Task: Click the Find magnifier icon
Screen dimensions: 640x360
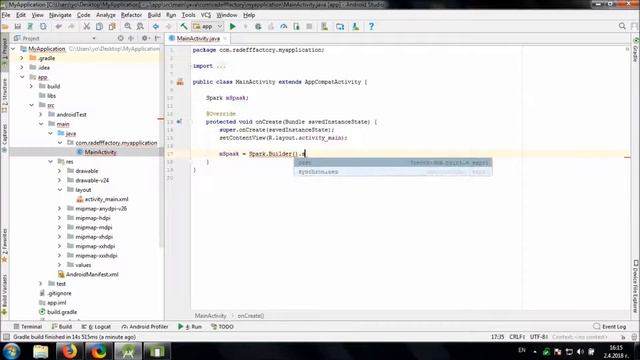Action: (x=128, y=27)
